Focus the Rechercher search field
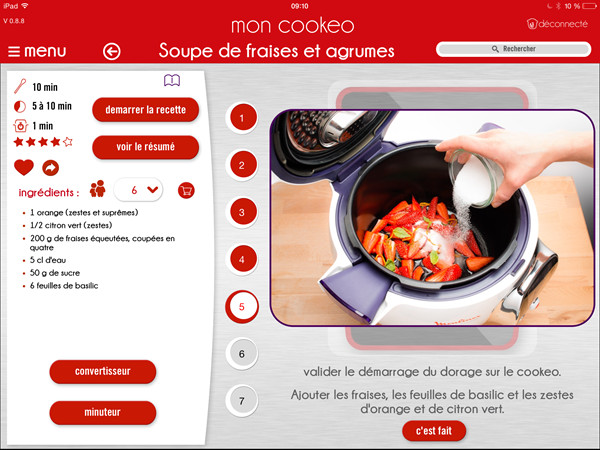The image size is (600, 450). [514, 49]
